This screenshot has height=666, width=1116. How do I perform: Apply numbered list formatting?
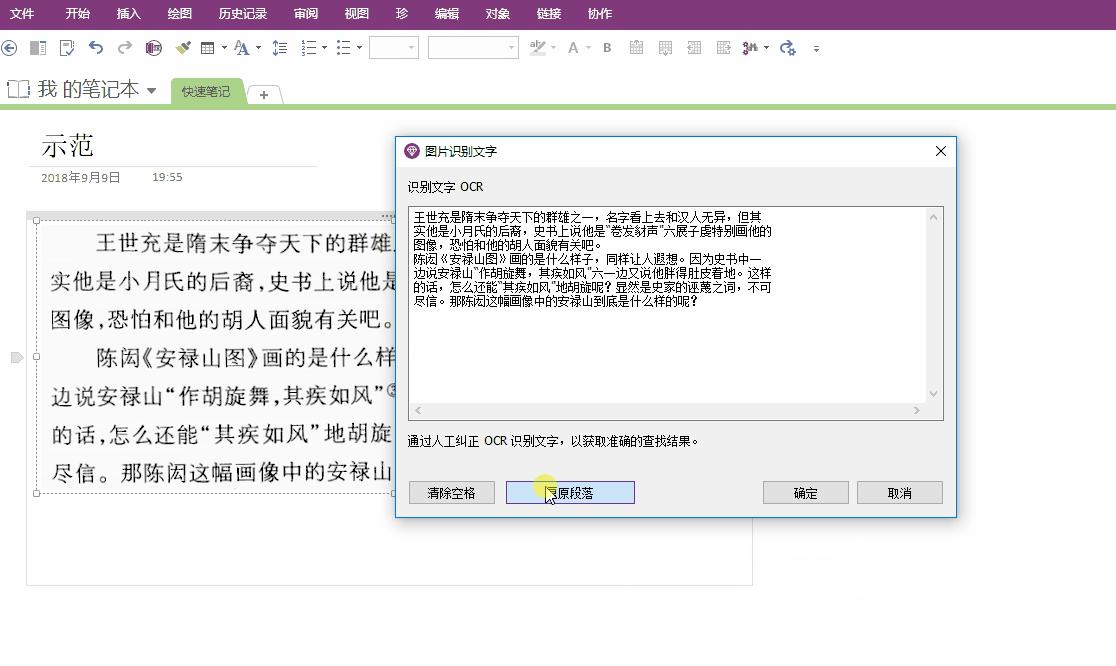click(308, 48)
